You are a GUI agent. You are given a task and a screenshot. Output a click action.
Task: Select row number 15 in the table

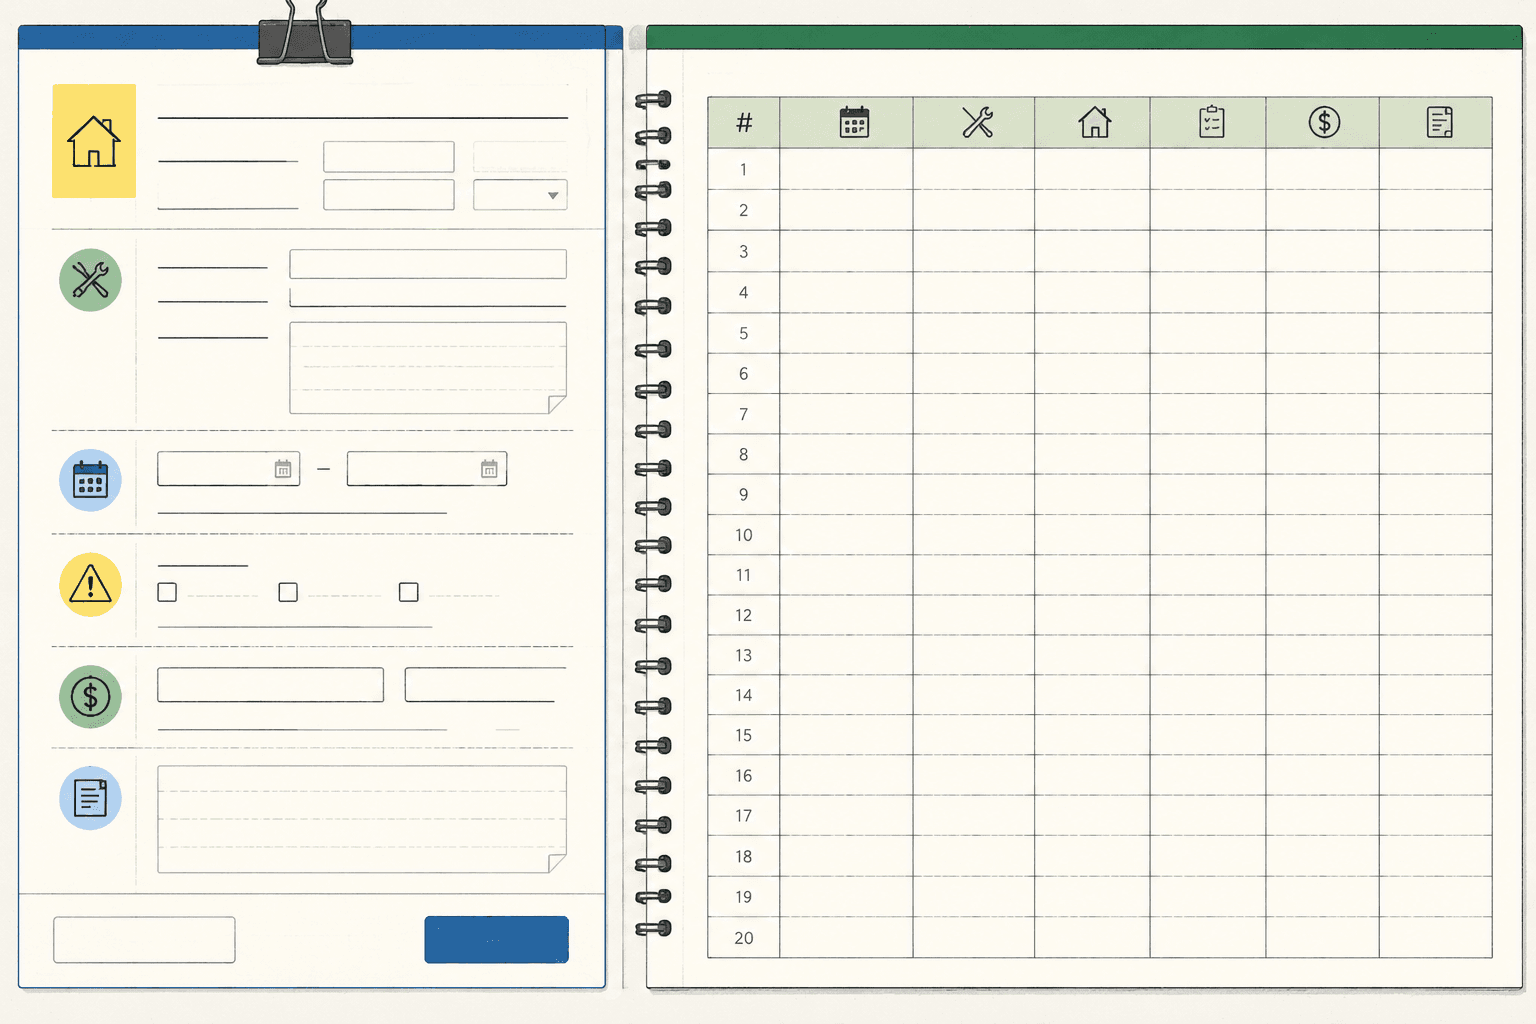click(1100, 735)
